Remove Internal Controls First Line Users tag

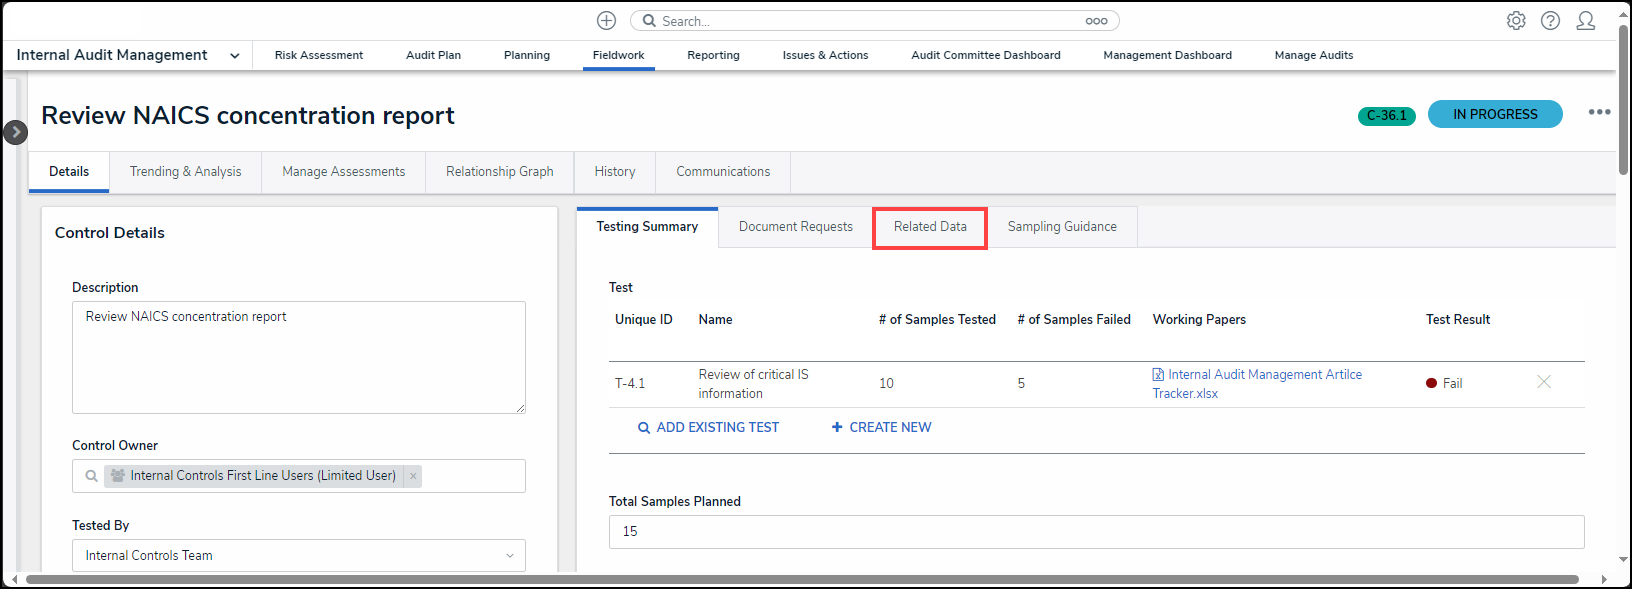(413, 476)
